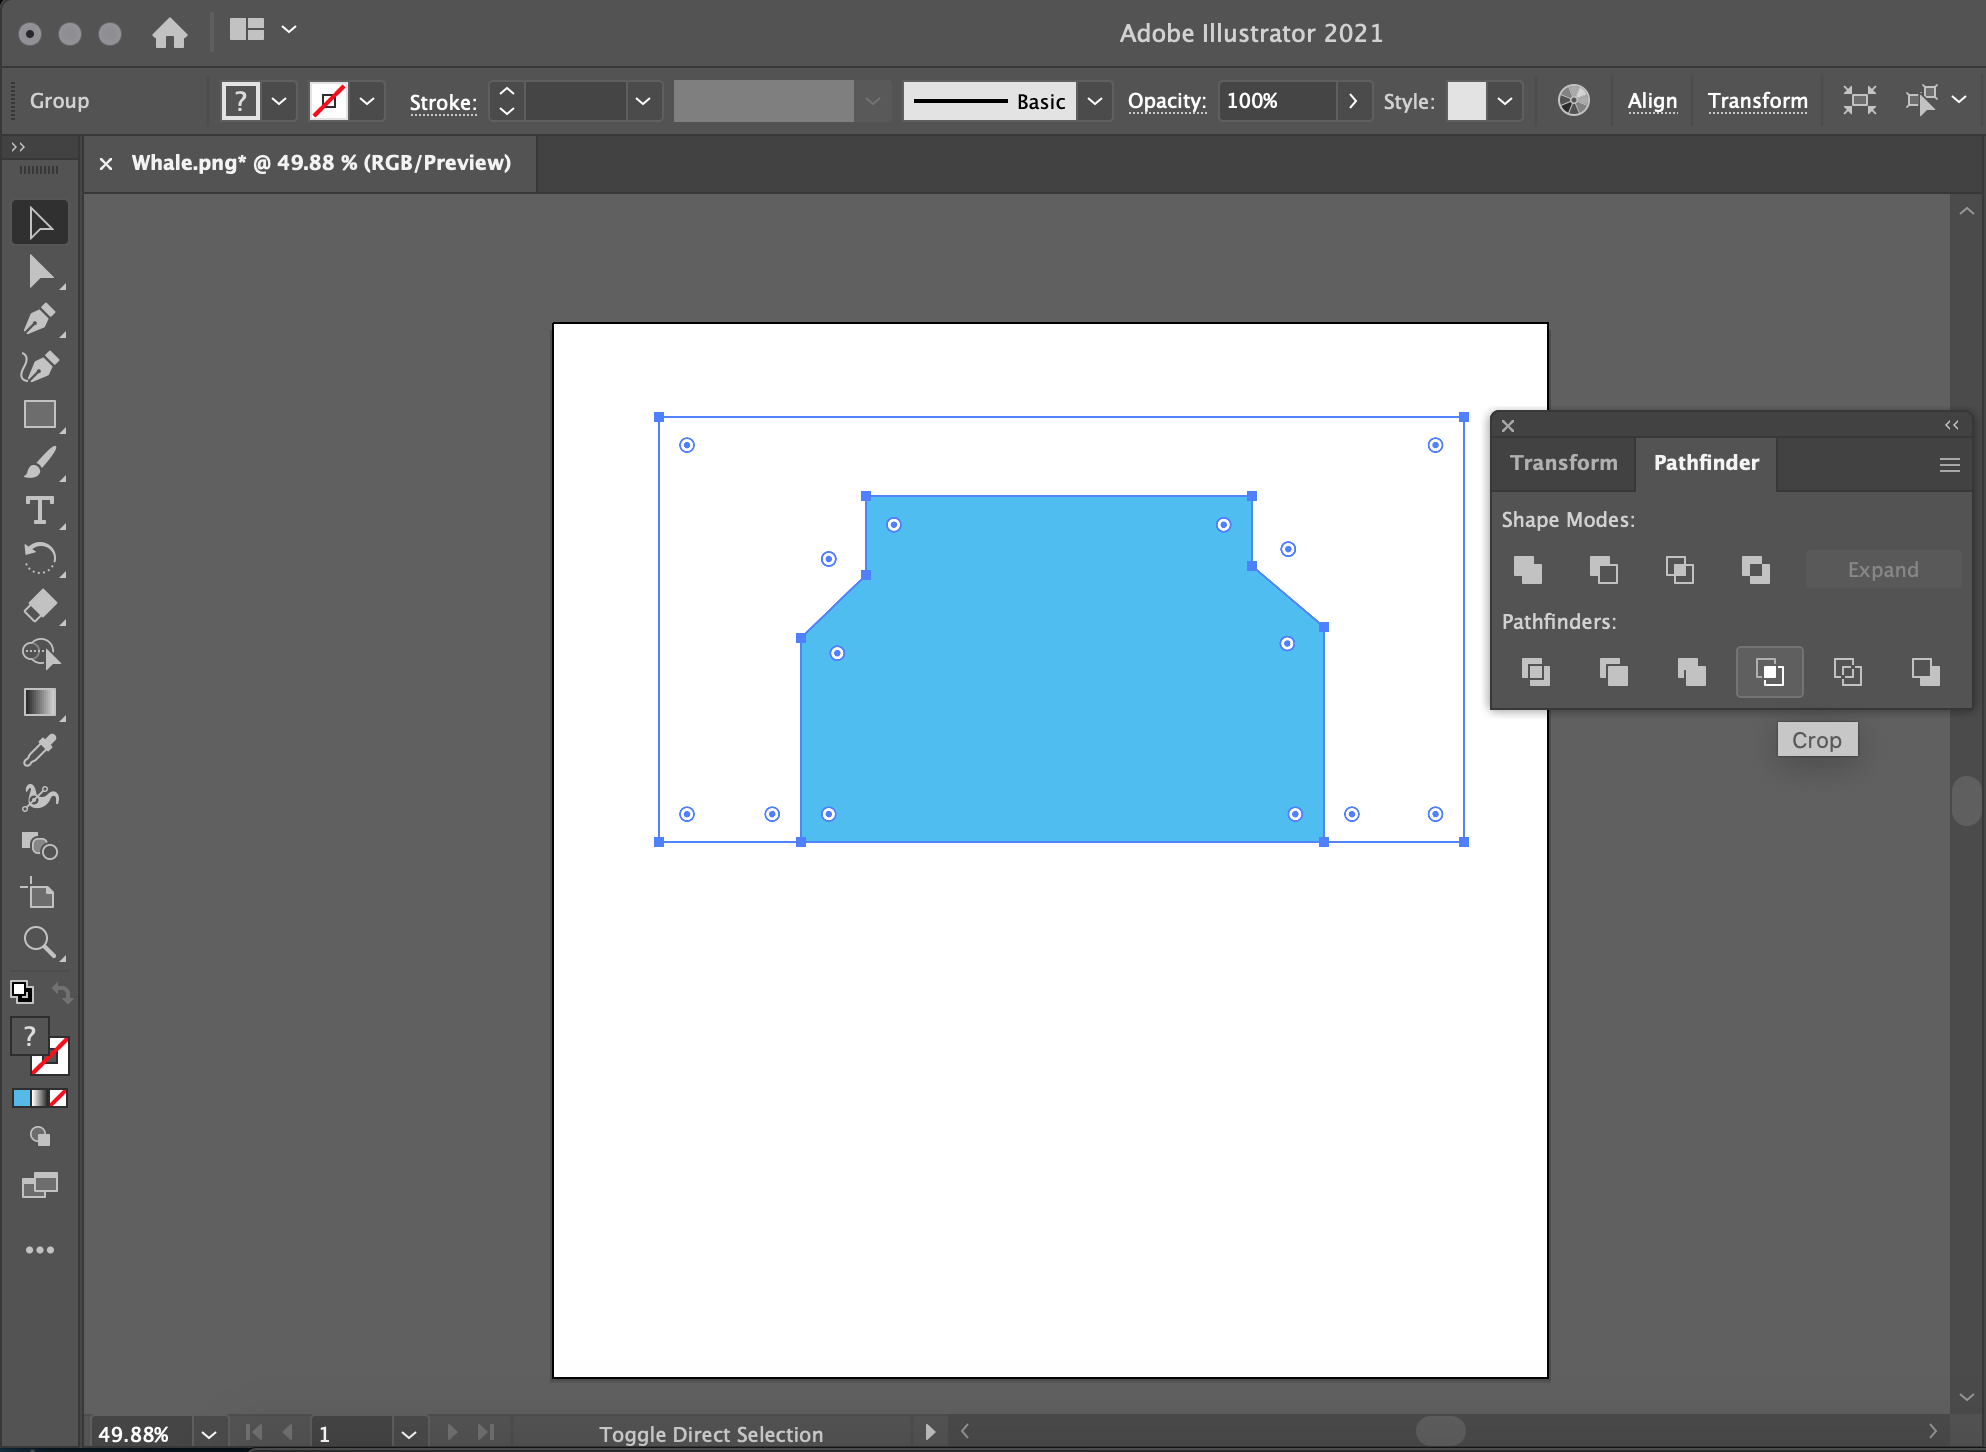This screenshot has height=1452, width=1986.
Task: Toggle the Minus Front shape mode
Action: [x=1603, y=569]
